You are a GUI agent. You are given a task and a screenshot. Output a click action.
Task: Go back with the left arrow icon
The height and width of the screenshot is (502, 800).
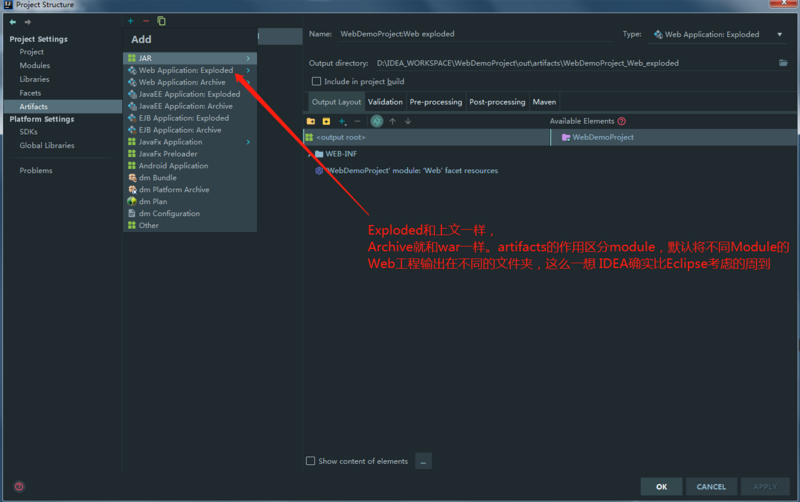pos(13,22)
